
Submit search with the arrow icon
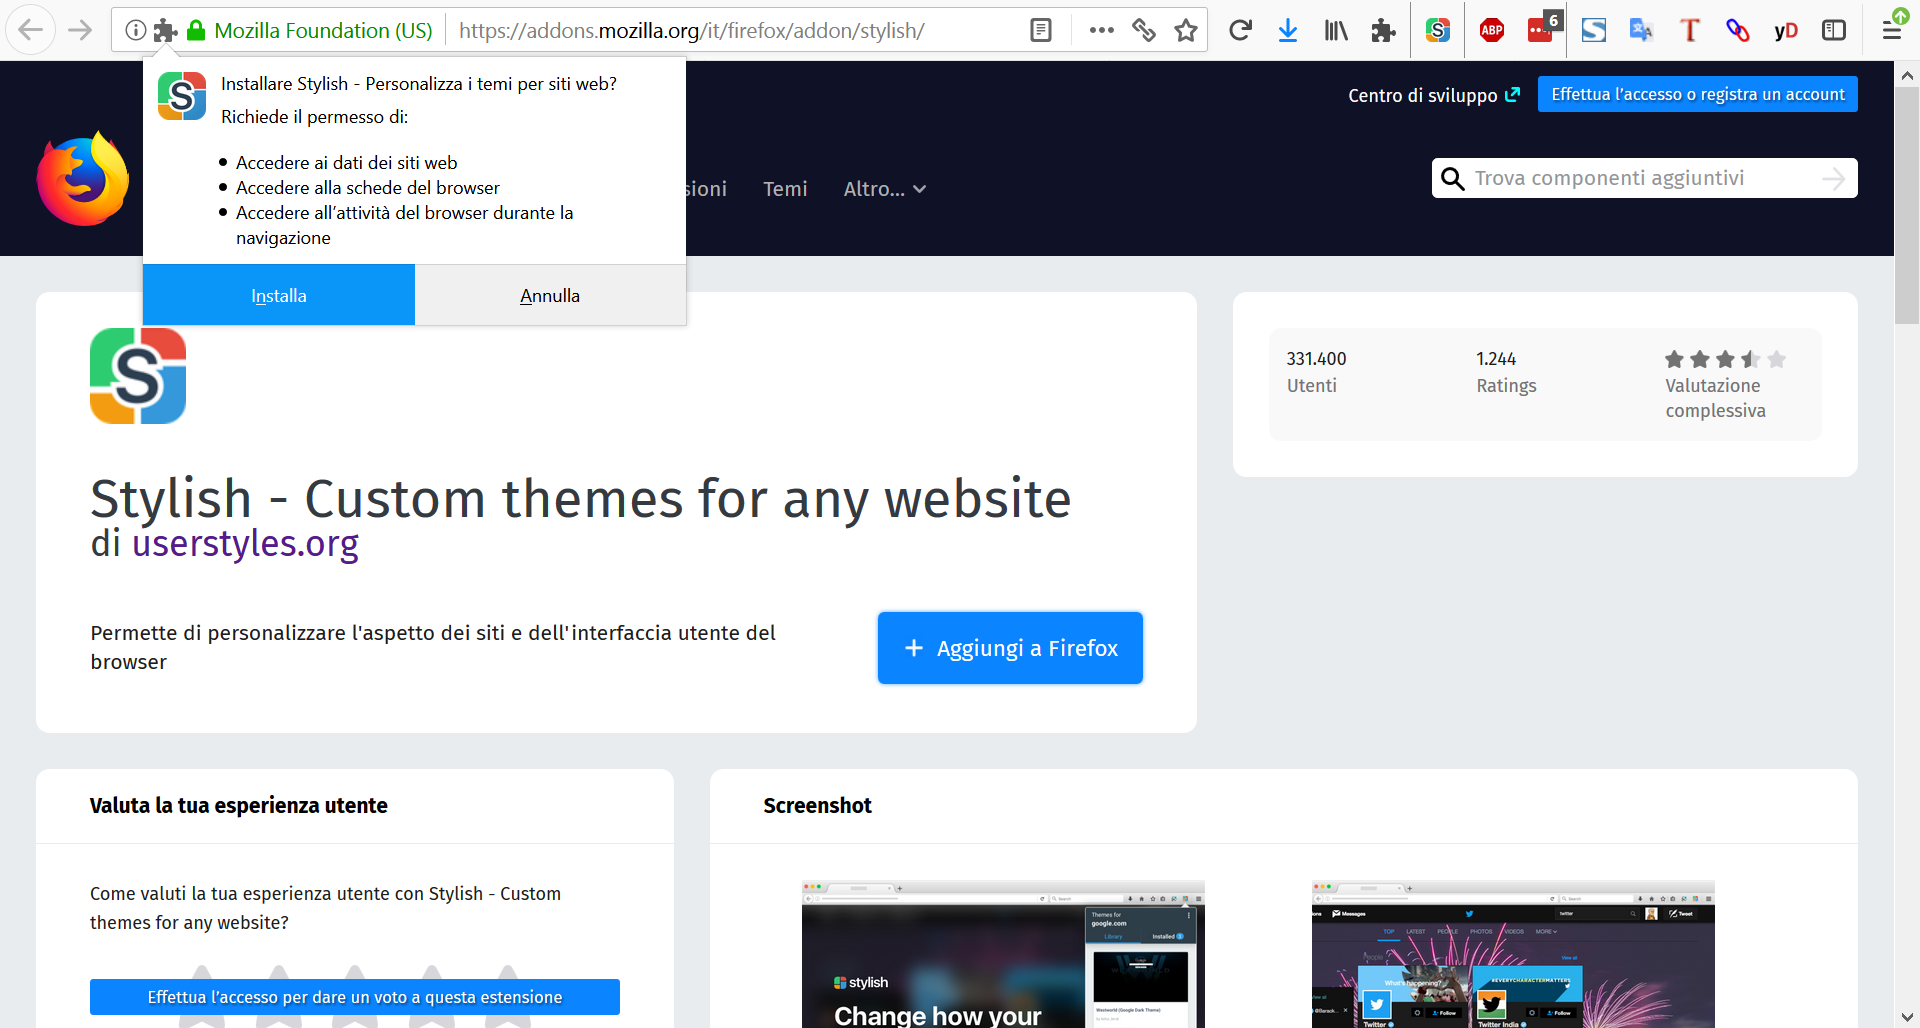1833,178
